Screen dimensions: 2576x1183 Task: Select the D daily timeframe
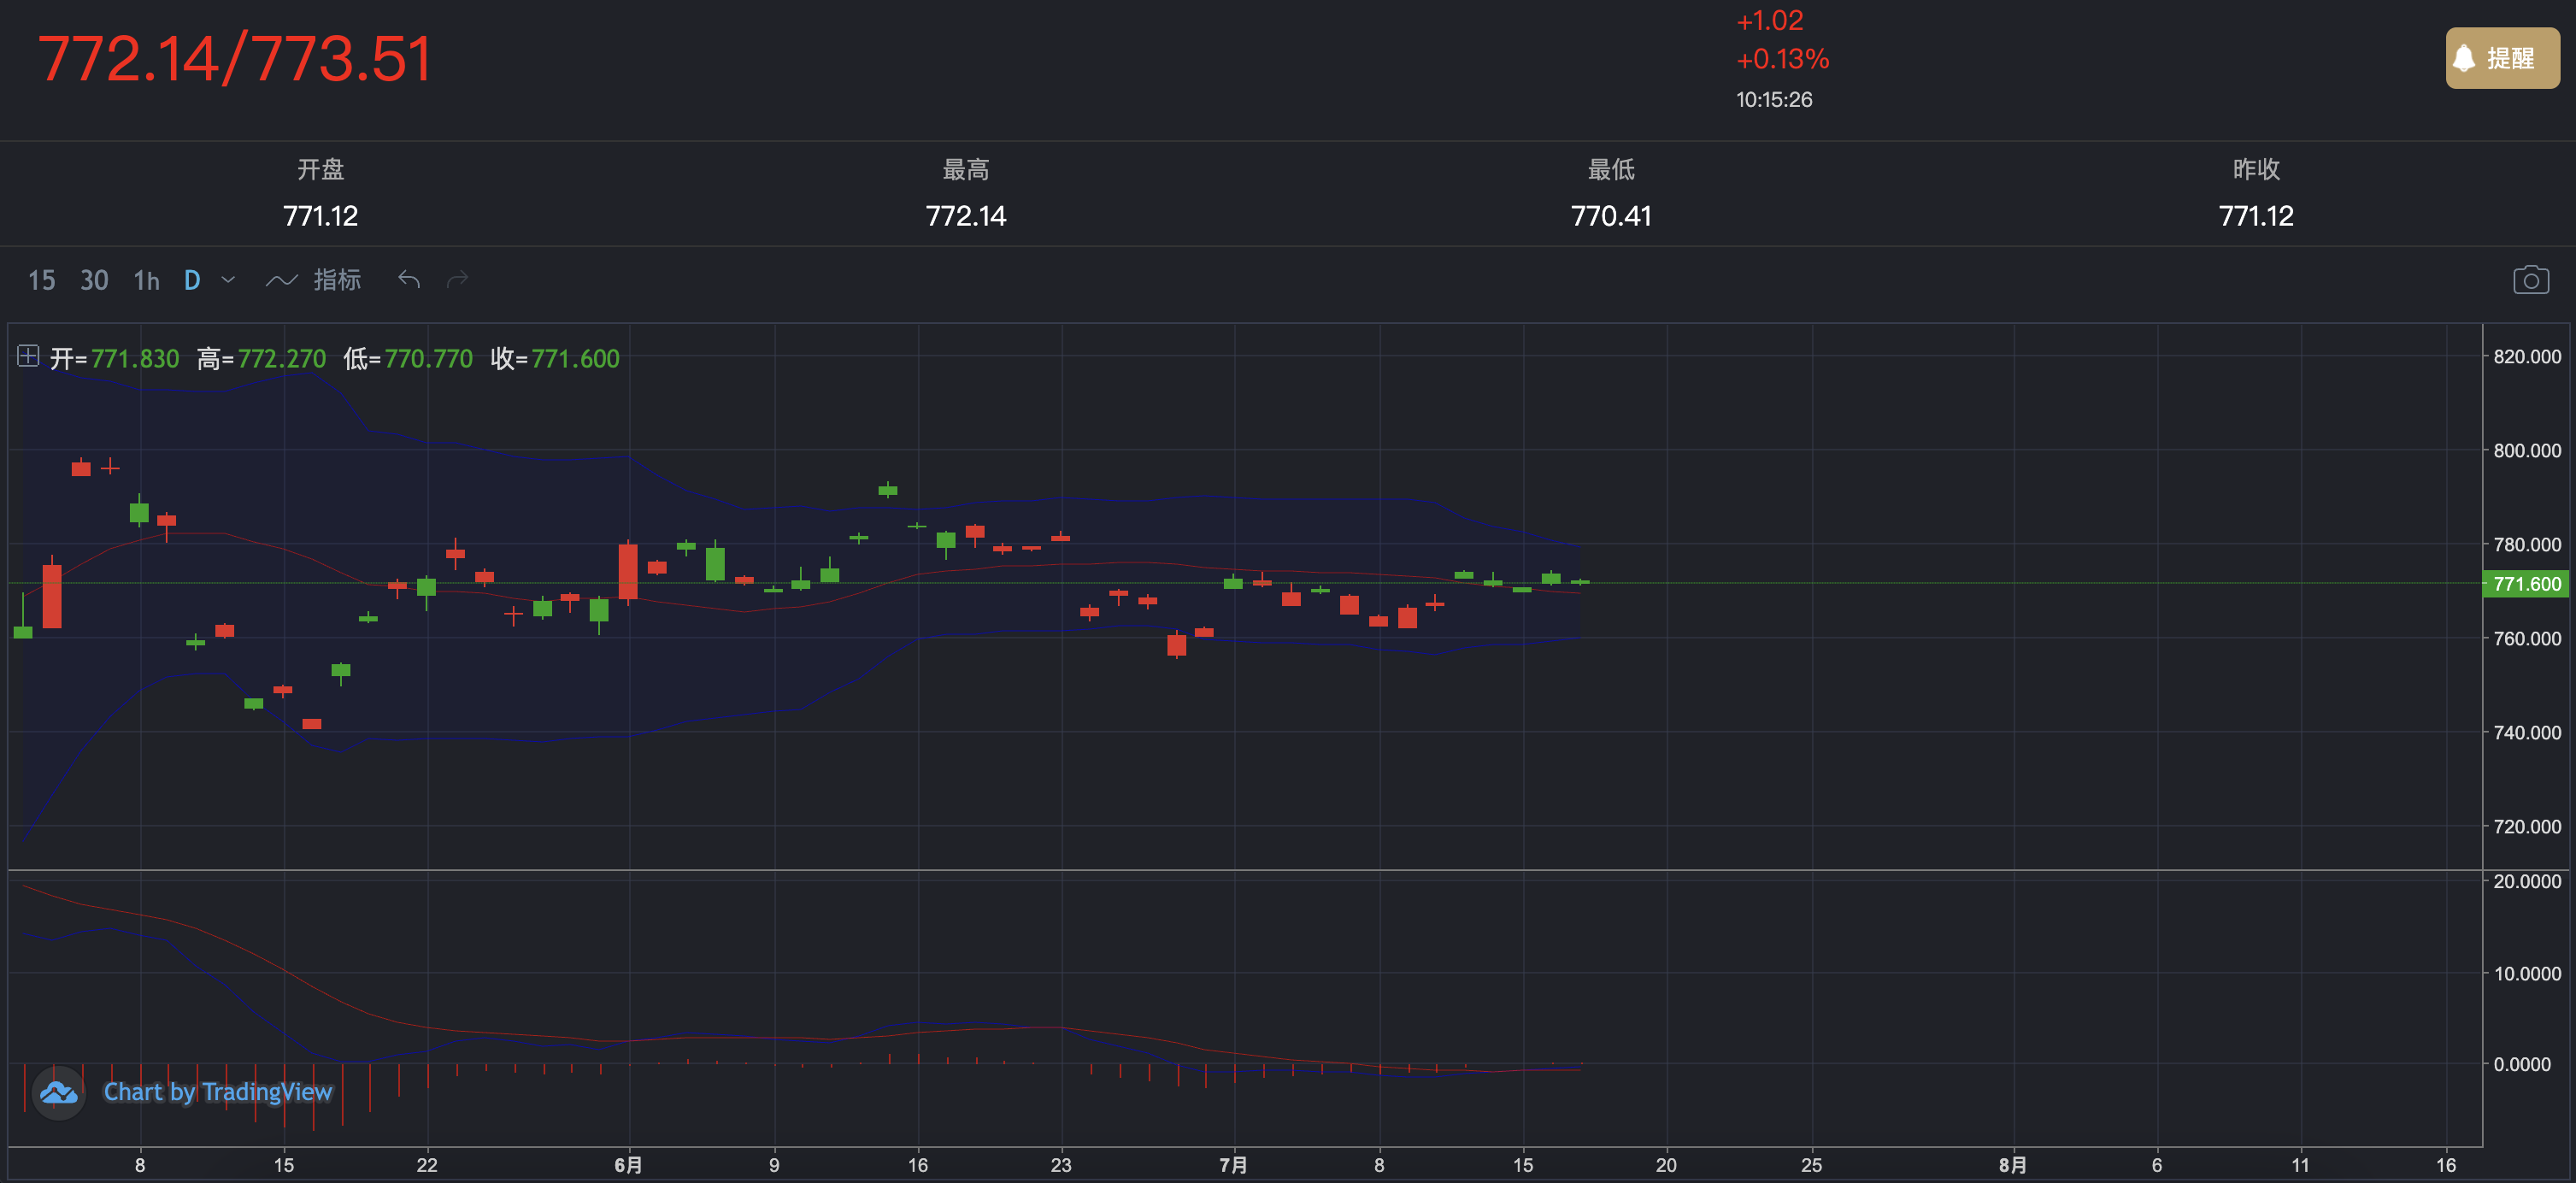[192, 281]
